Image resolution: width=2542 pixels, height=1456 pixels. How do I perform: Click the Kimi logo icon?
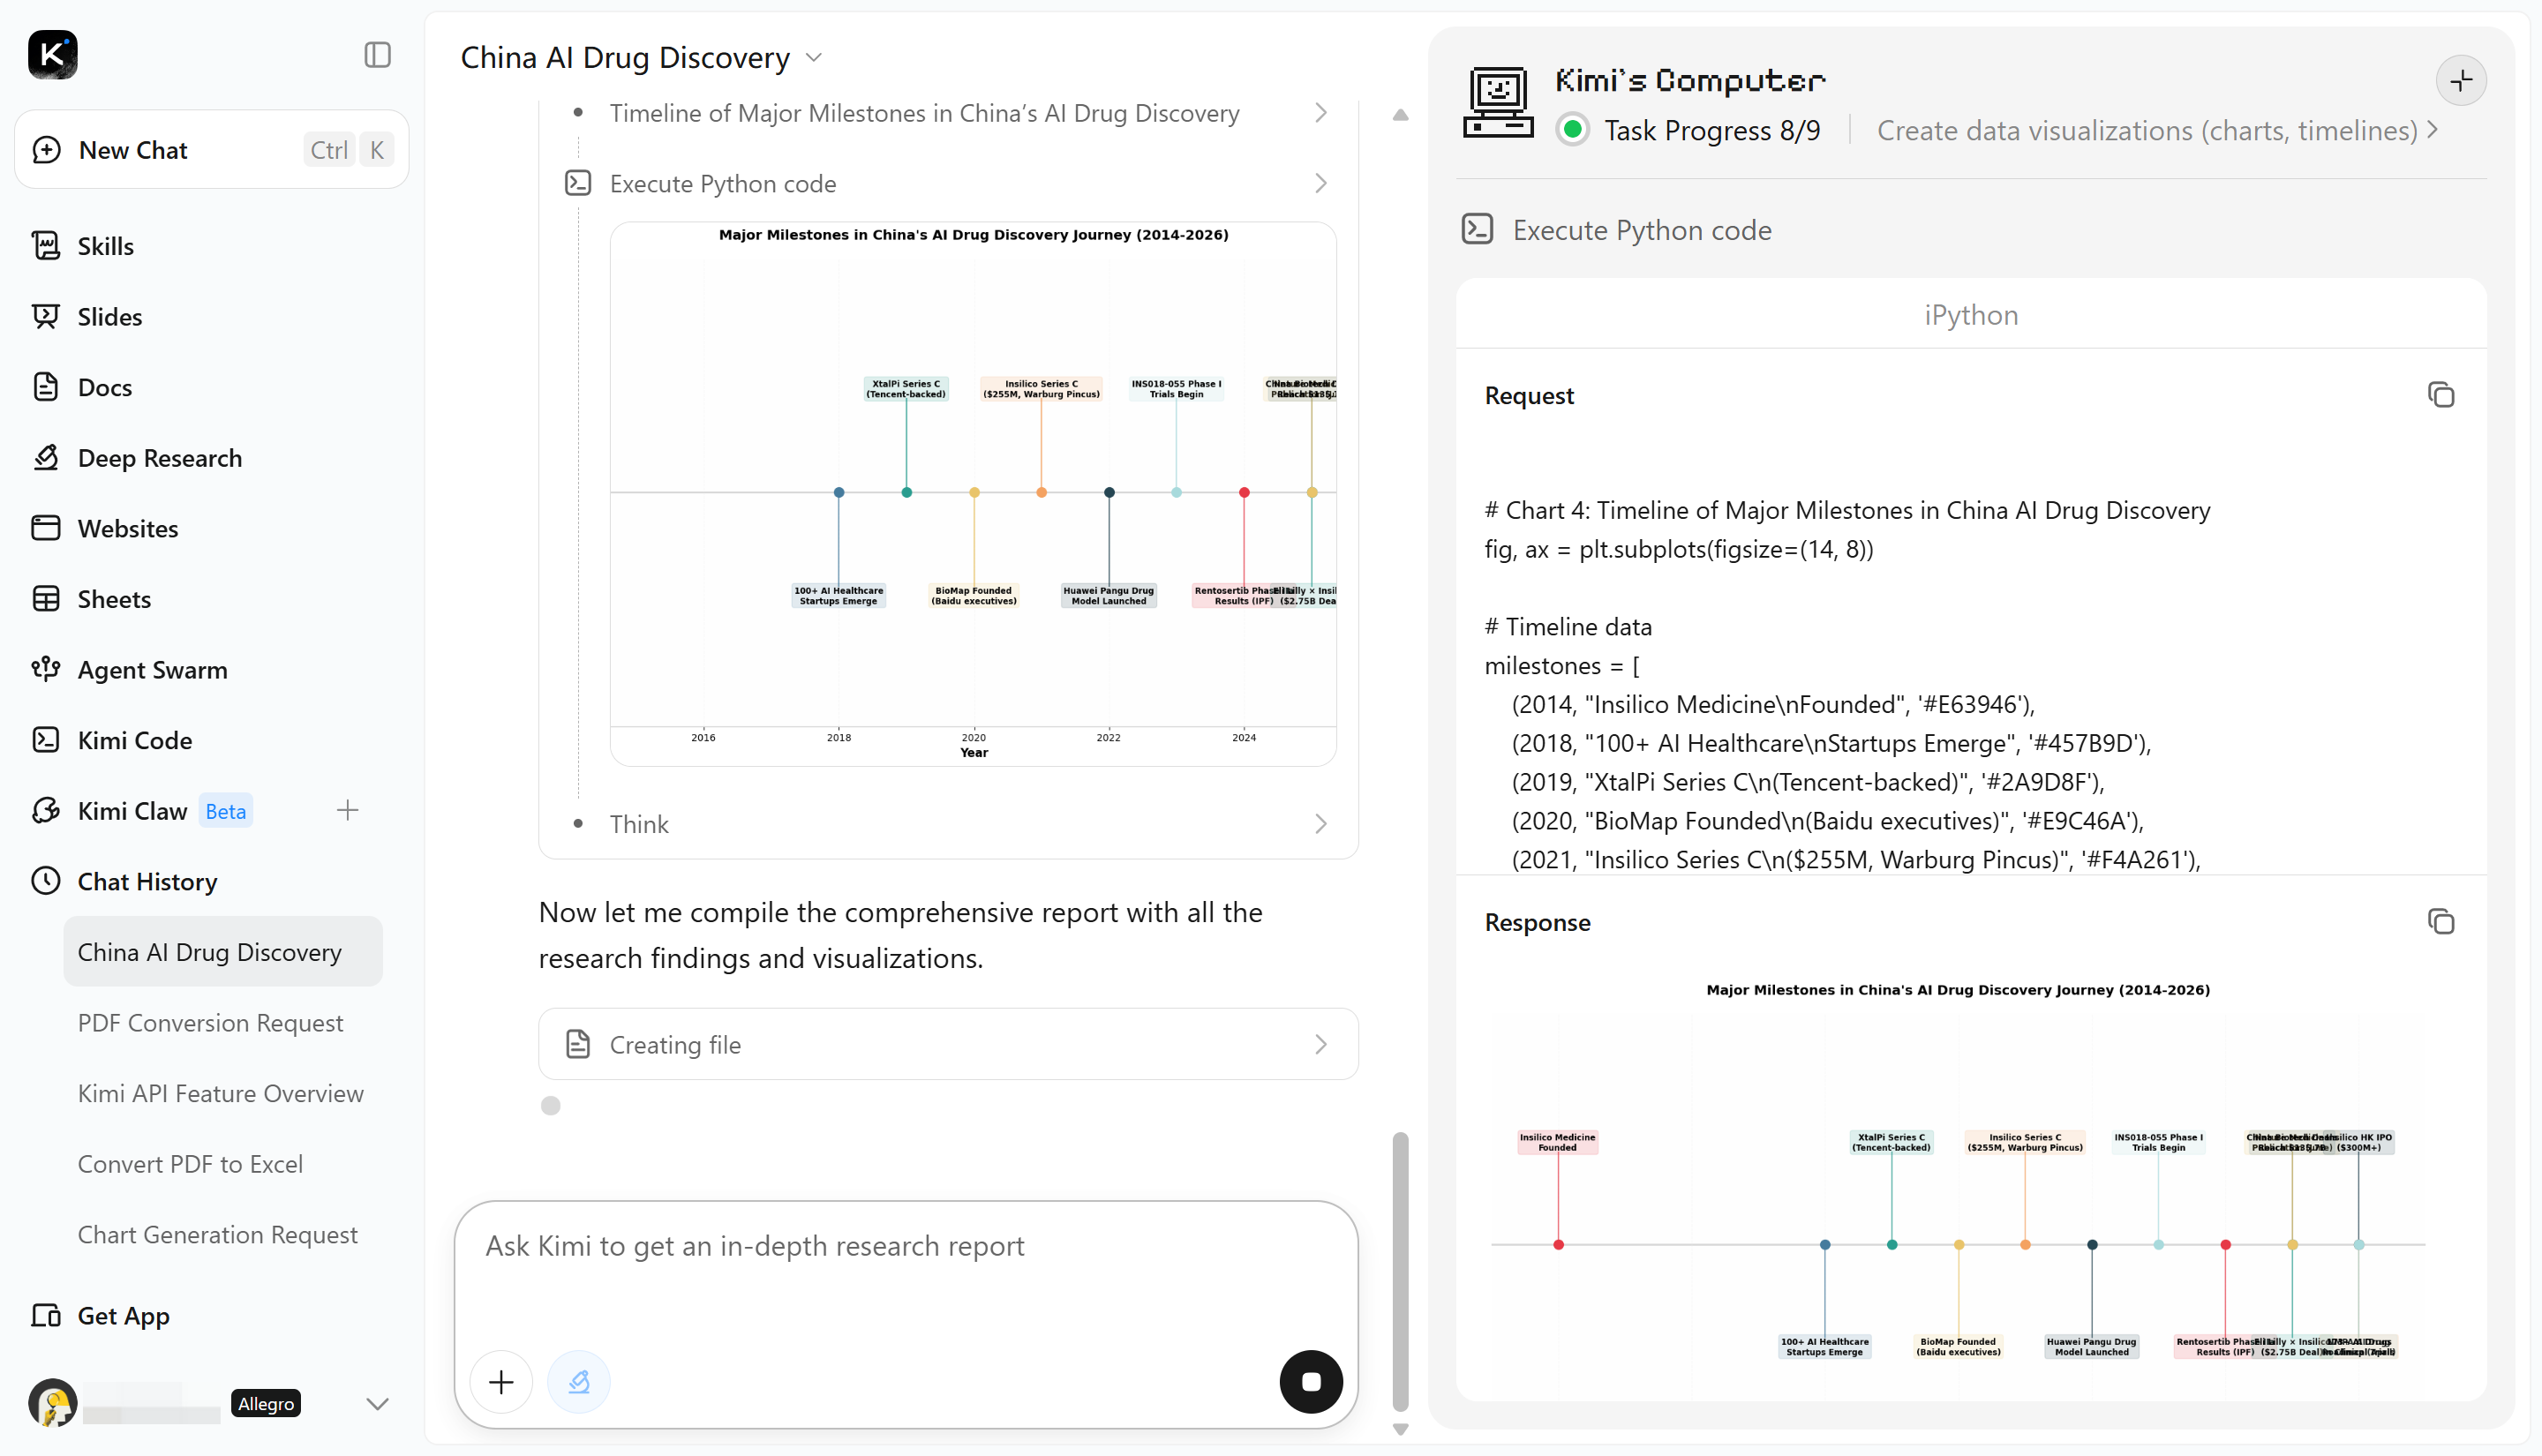pos(52,55)
